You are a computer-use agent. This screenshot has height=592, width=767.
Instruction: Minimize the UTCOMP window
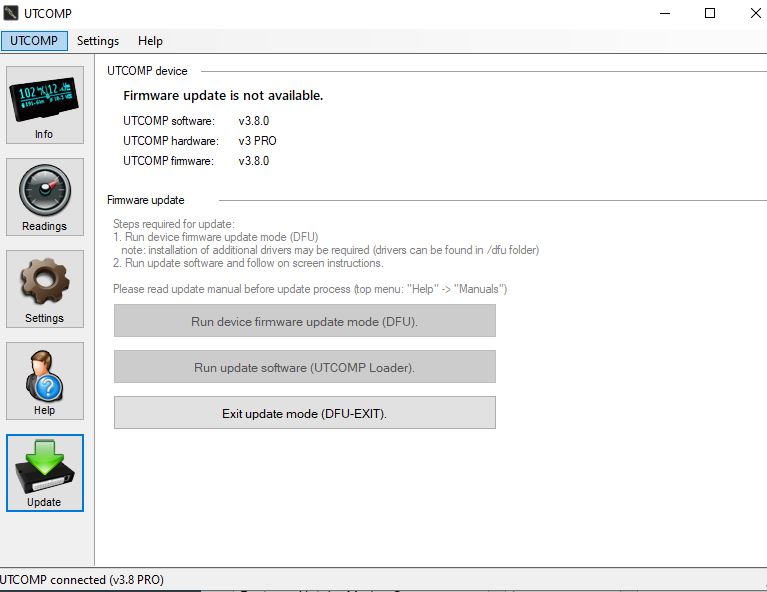click(665, 13)
